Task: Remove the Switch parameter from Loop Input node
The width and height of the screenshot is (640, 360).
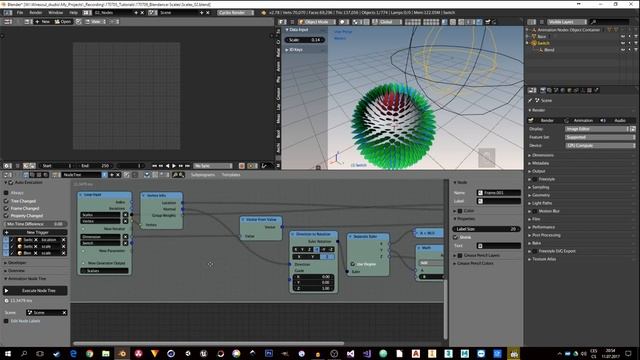Action: (125, 243)
